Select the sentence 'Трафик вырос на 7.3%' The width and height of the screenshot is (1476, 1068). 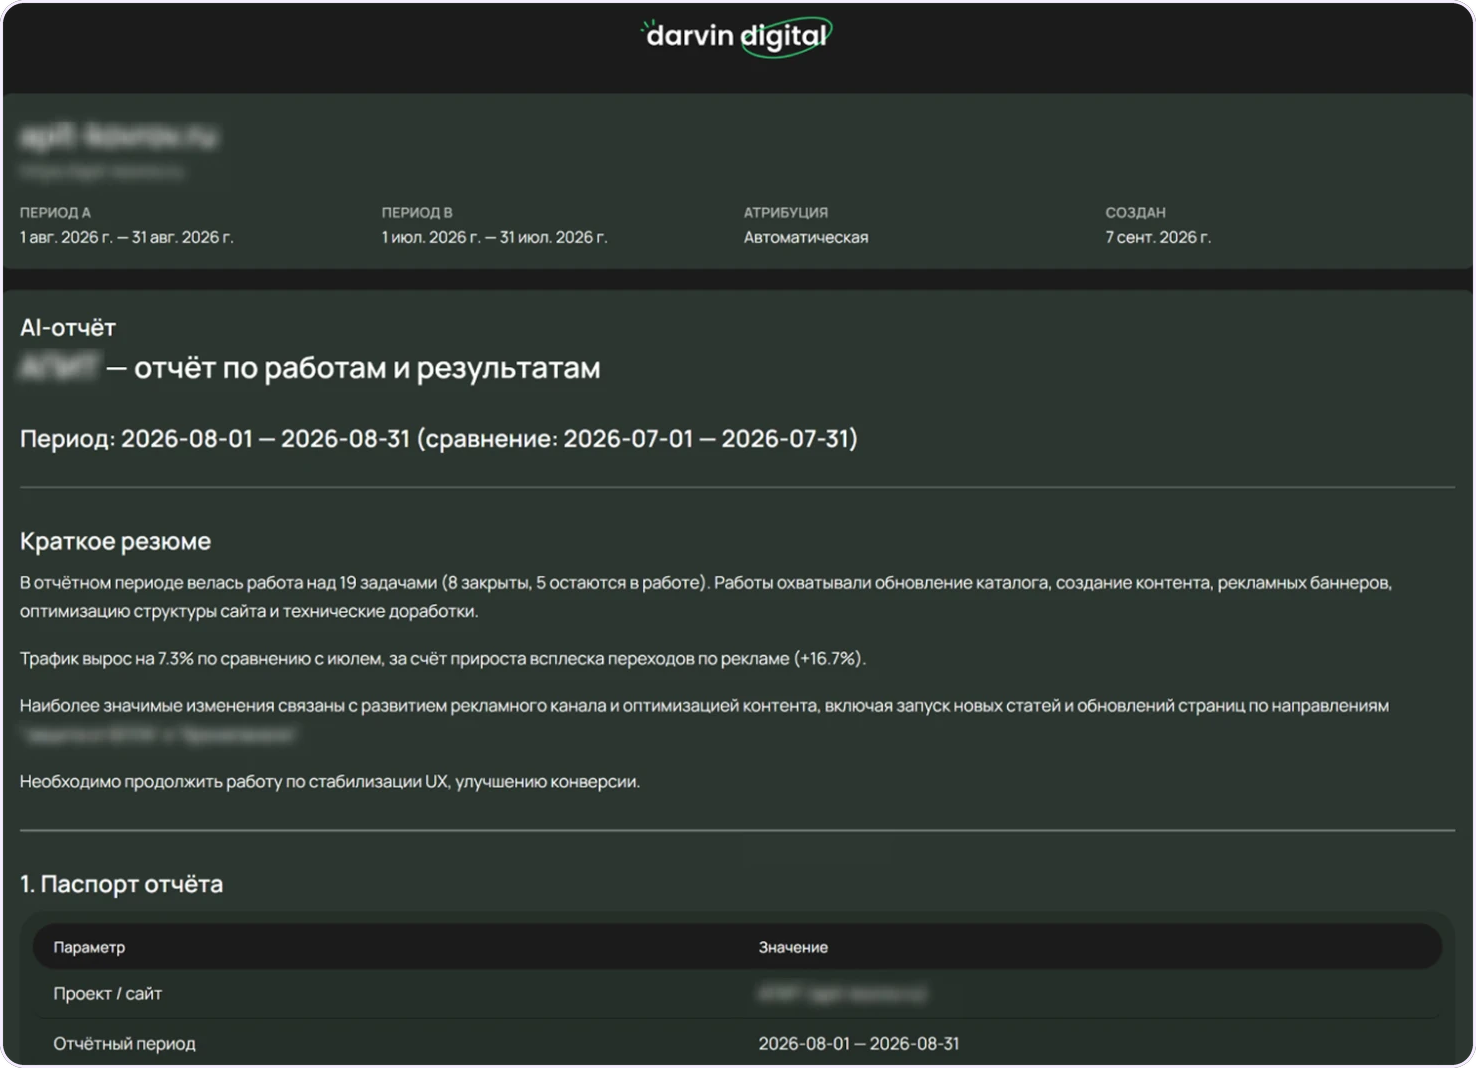point(443,658)
